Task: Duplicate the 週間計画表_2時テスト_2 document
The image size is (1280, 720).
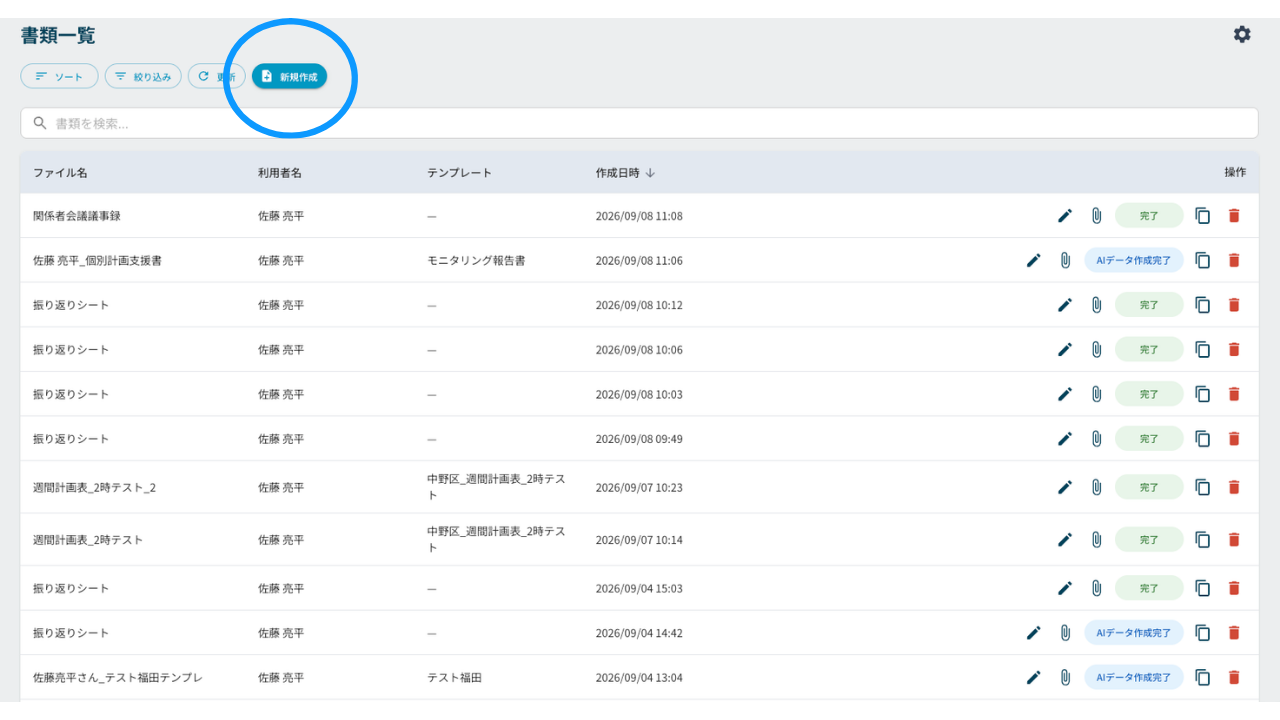Action: (x=1203, y=487)
